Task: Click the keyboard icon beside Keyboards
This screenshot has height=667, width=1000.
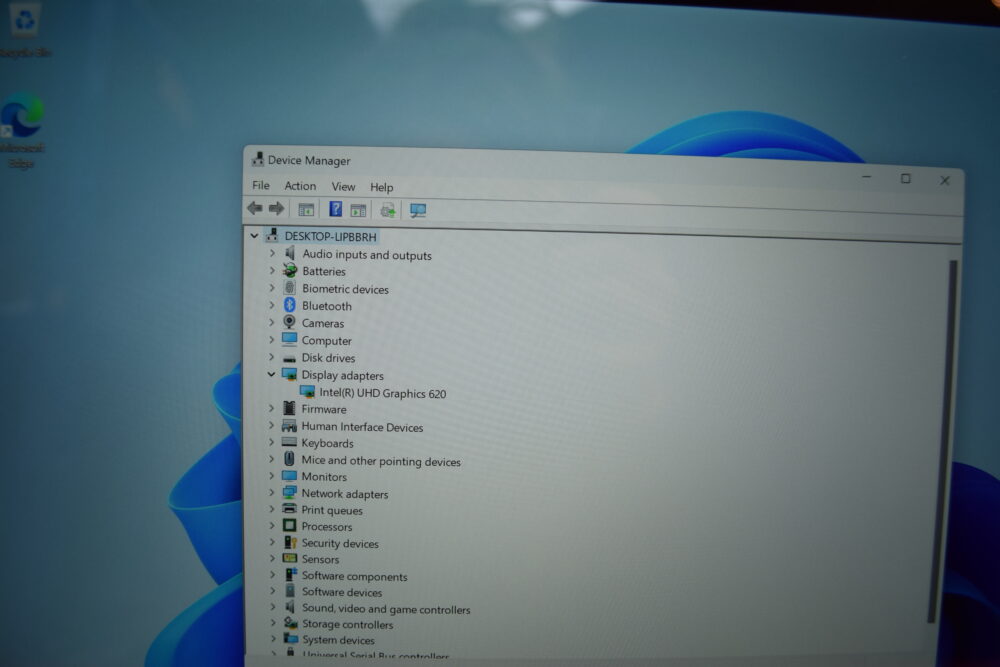Action: pyautogui.click(x=289, y=442)
